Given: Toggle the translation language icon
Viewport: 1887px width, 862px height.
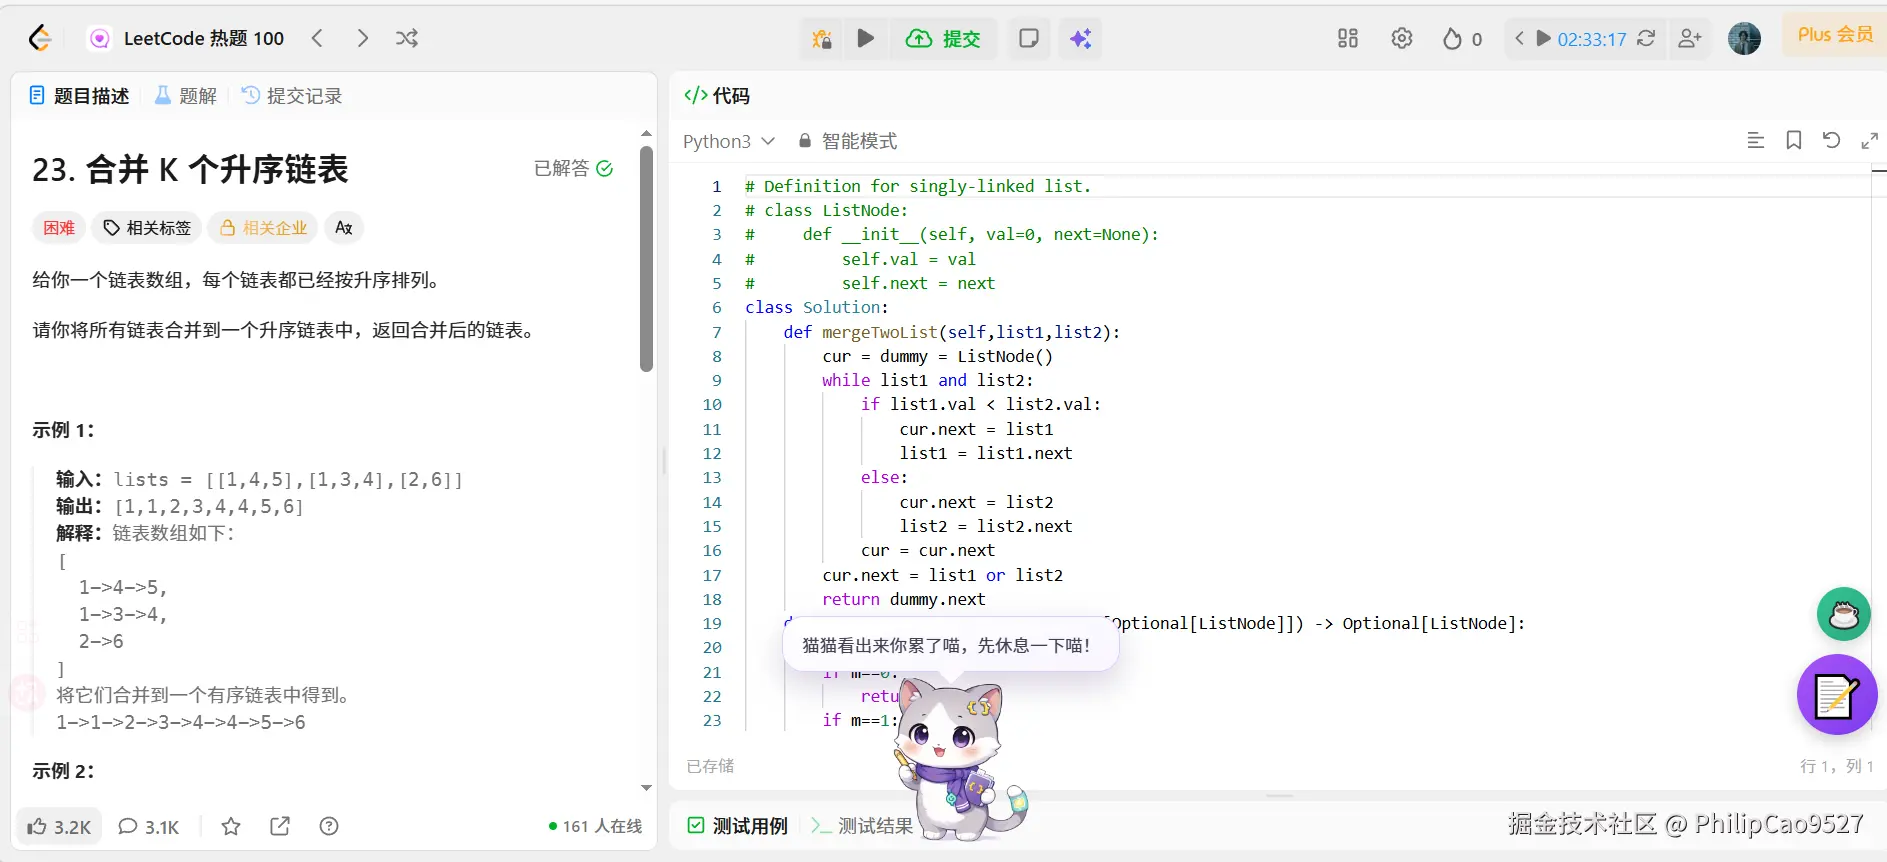Looking at the screenshot, I should point(344,228).
